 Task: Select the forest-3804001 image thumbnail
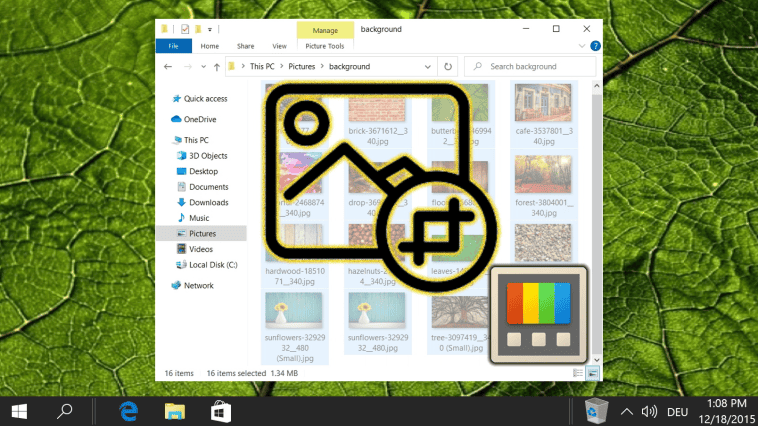click(543, 174)
